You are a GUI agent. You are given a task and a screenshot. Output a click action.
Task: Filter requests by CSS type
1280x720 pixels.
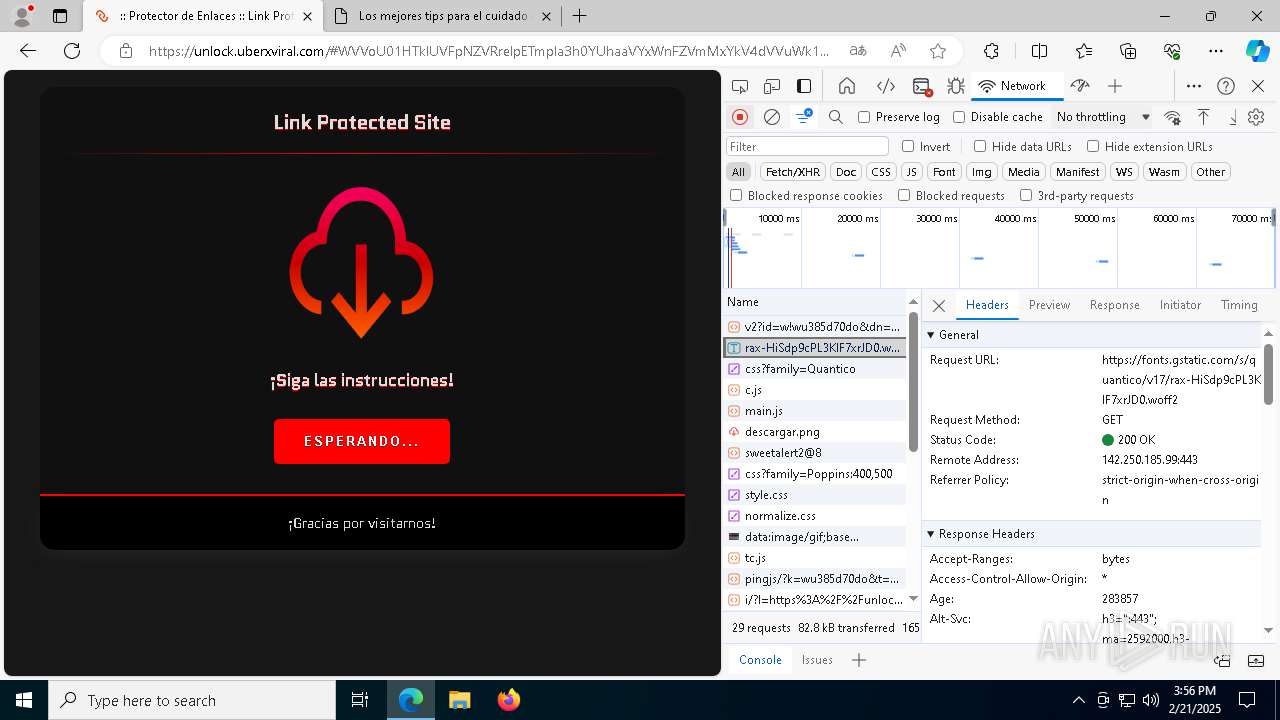coord(880,172)
